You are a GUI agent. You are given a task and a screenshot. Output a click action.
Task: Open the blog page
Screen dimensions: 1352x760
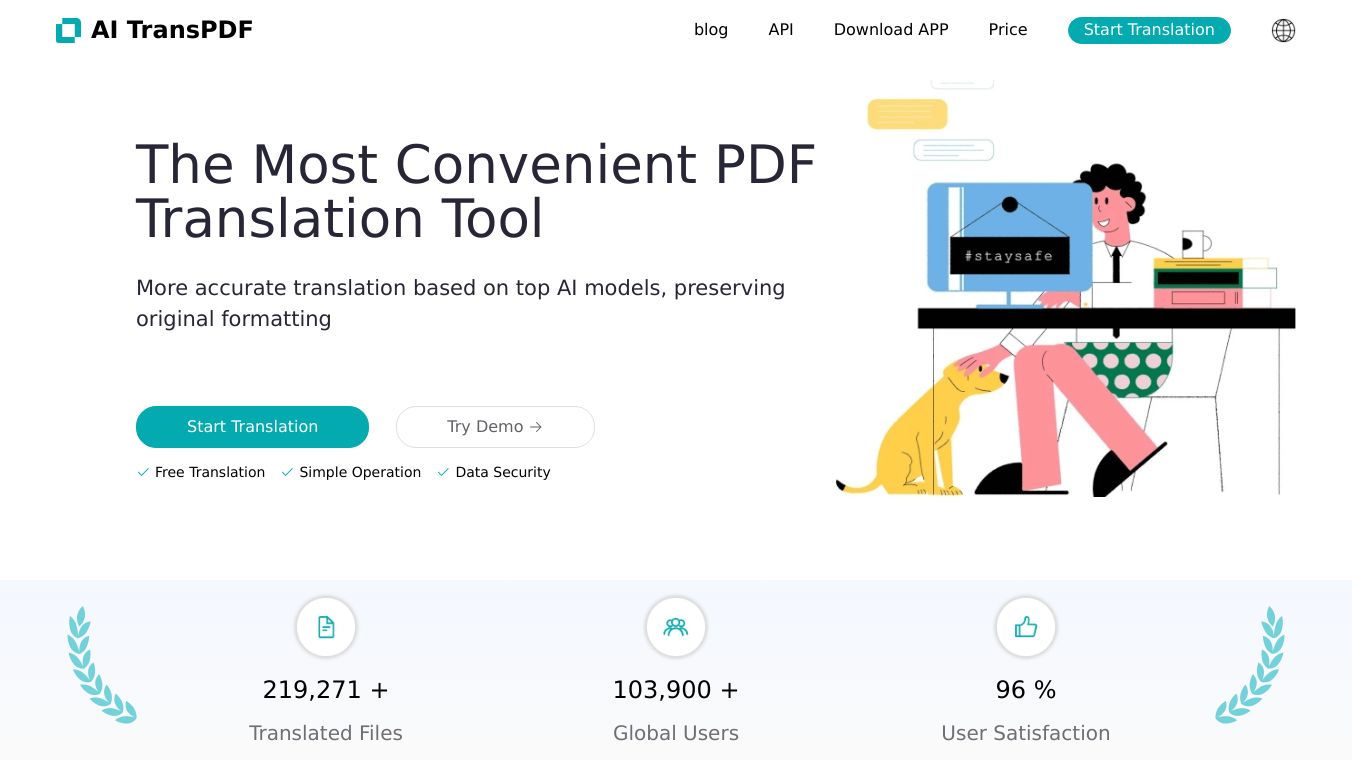point(711,30)
